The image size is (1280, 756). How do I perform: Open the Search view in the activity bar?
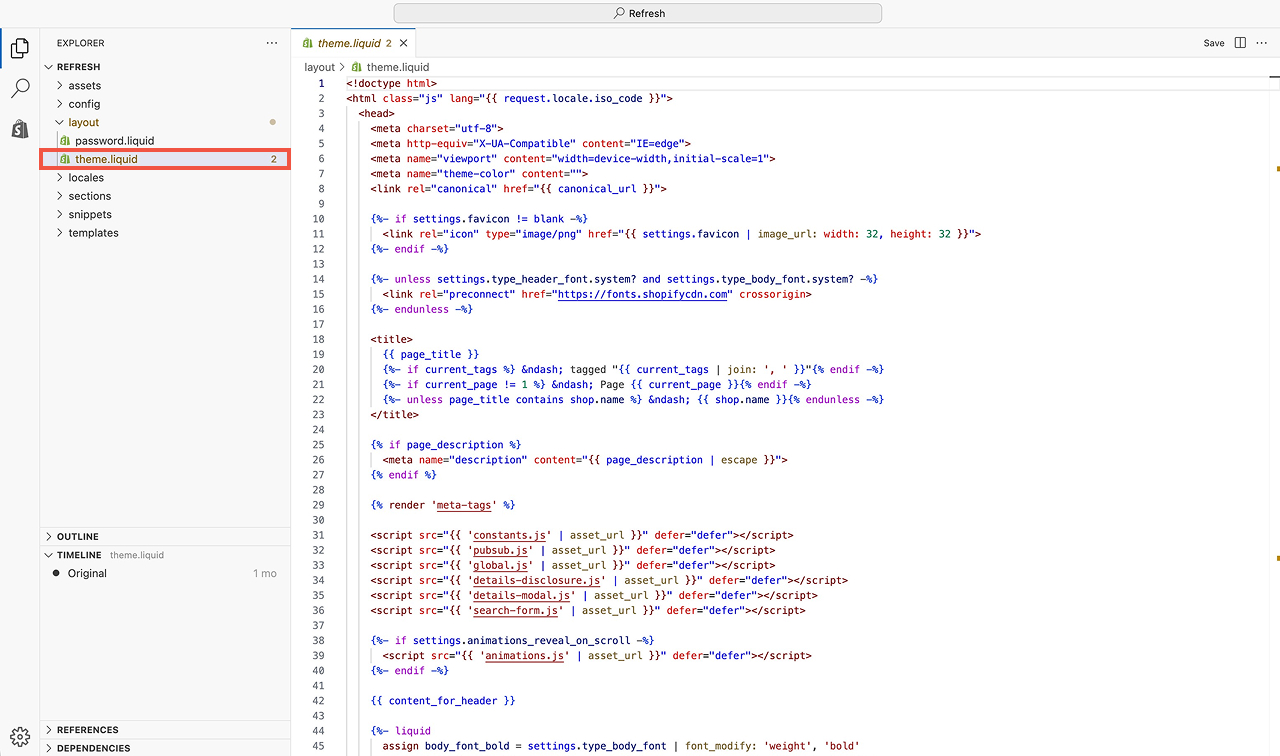pyautogui.click(x=19, y=89)
